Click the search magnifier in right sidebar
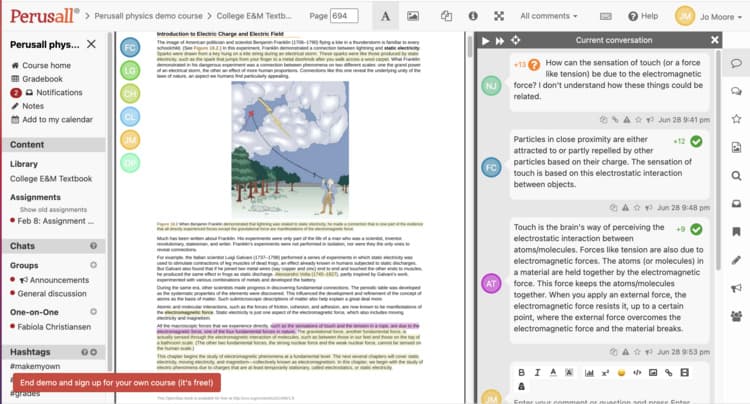Viewport: 750px width, 404px height. [x=736, y=177]
